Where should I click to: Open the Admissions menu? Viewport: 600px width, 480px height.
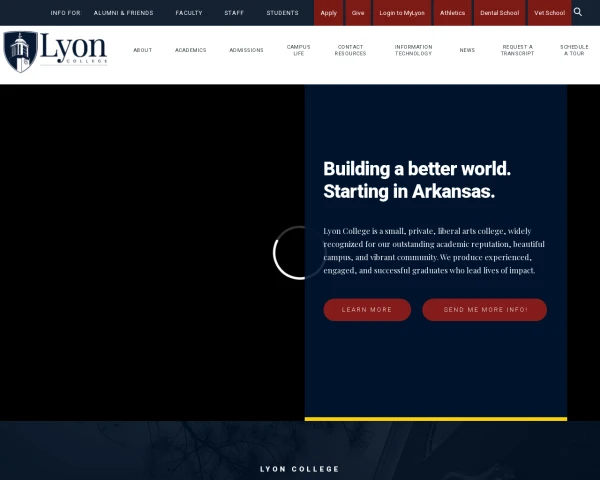(246, 50)
